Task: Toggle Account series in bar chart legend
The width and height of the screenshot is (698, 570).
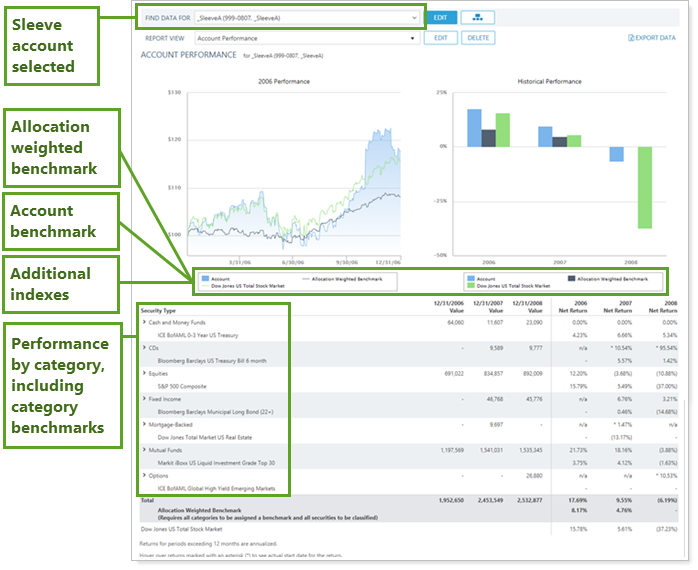Action: click(485, 279)
